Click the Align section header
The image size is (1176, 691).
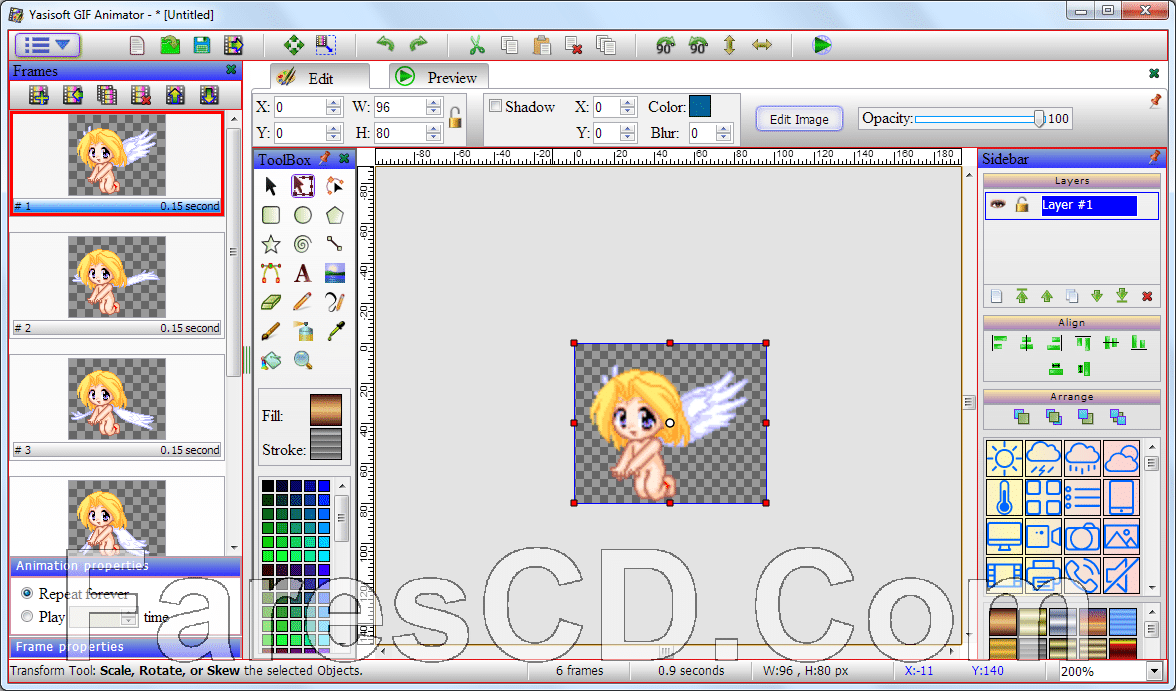tap(1072, 323)
